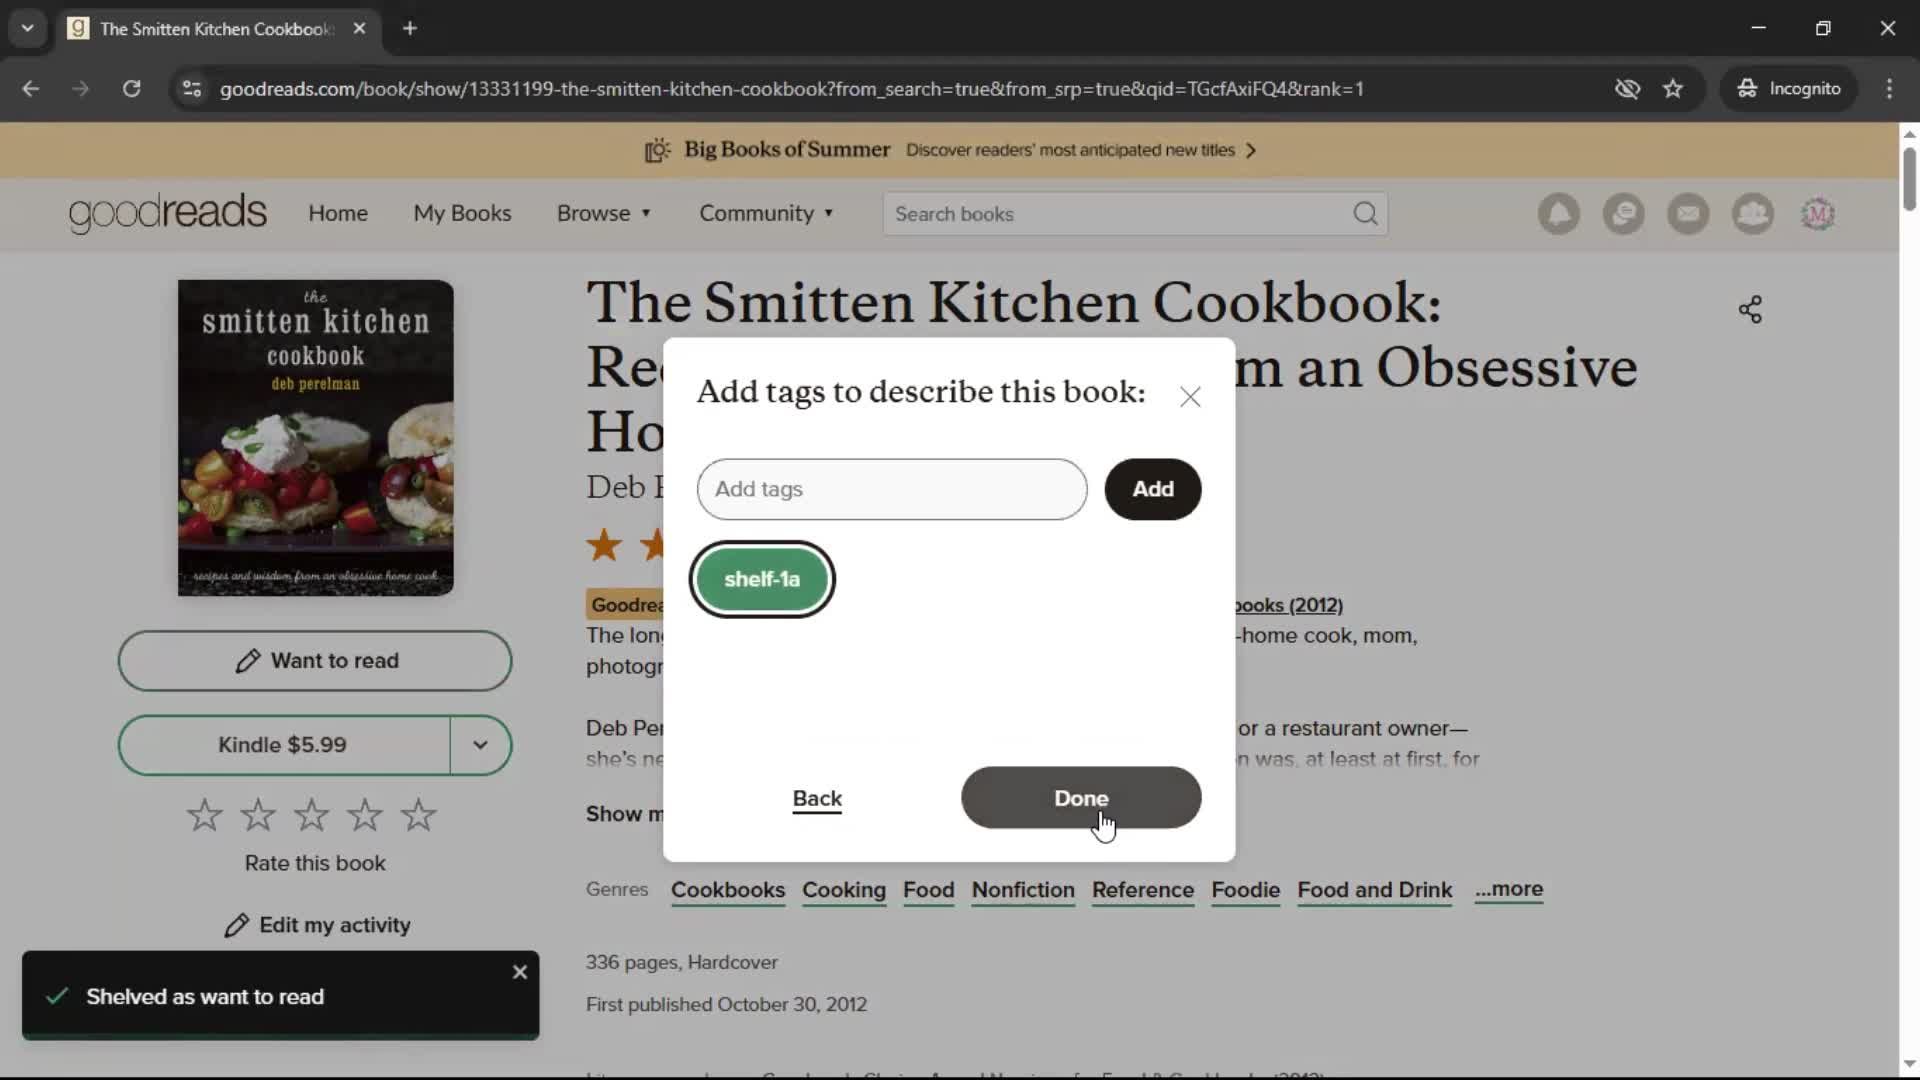The image size is (1920, 1080).
Task: Expand the Community dropdown menu
Action: click(x=766, y=213)
